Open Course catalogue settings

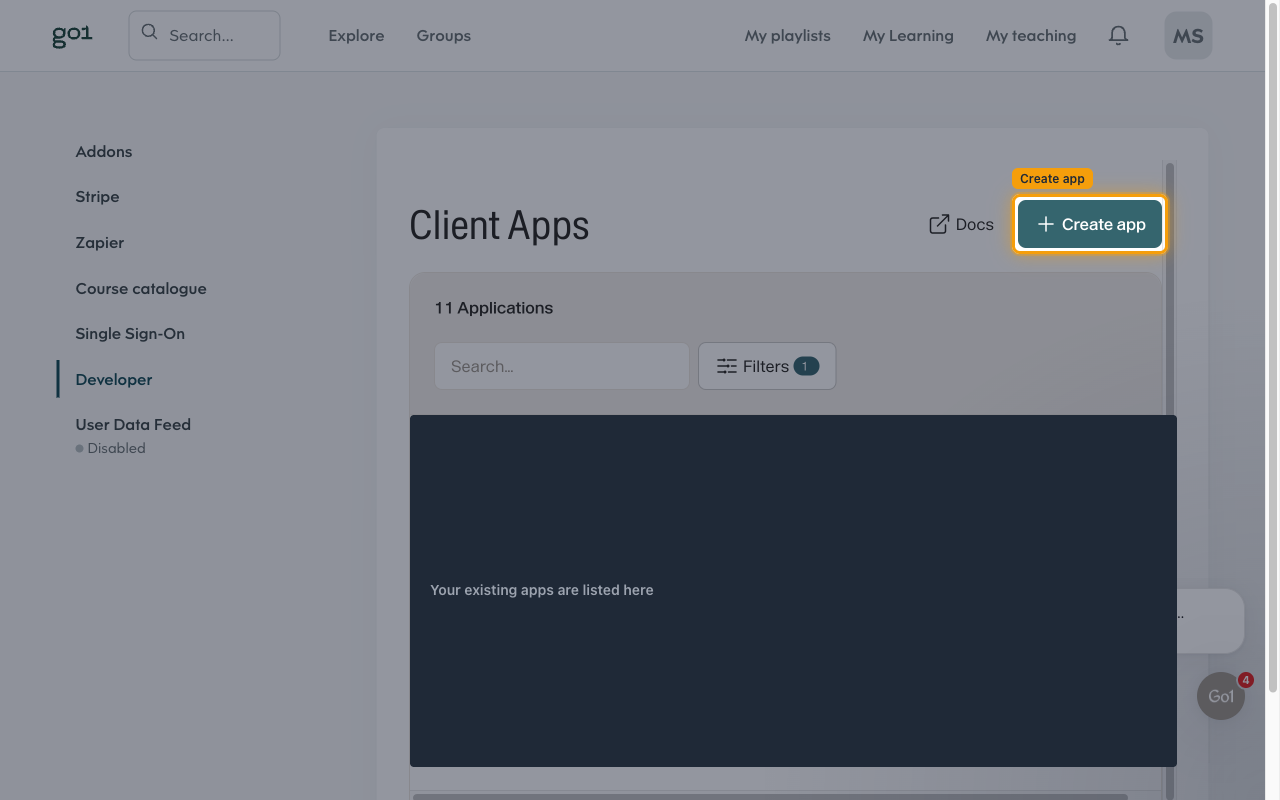pos(141,289)
